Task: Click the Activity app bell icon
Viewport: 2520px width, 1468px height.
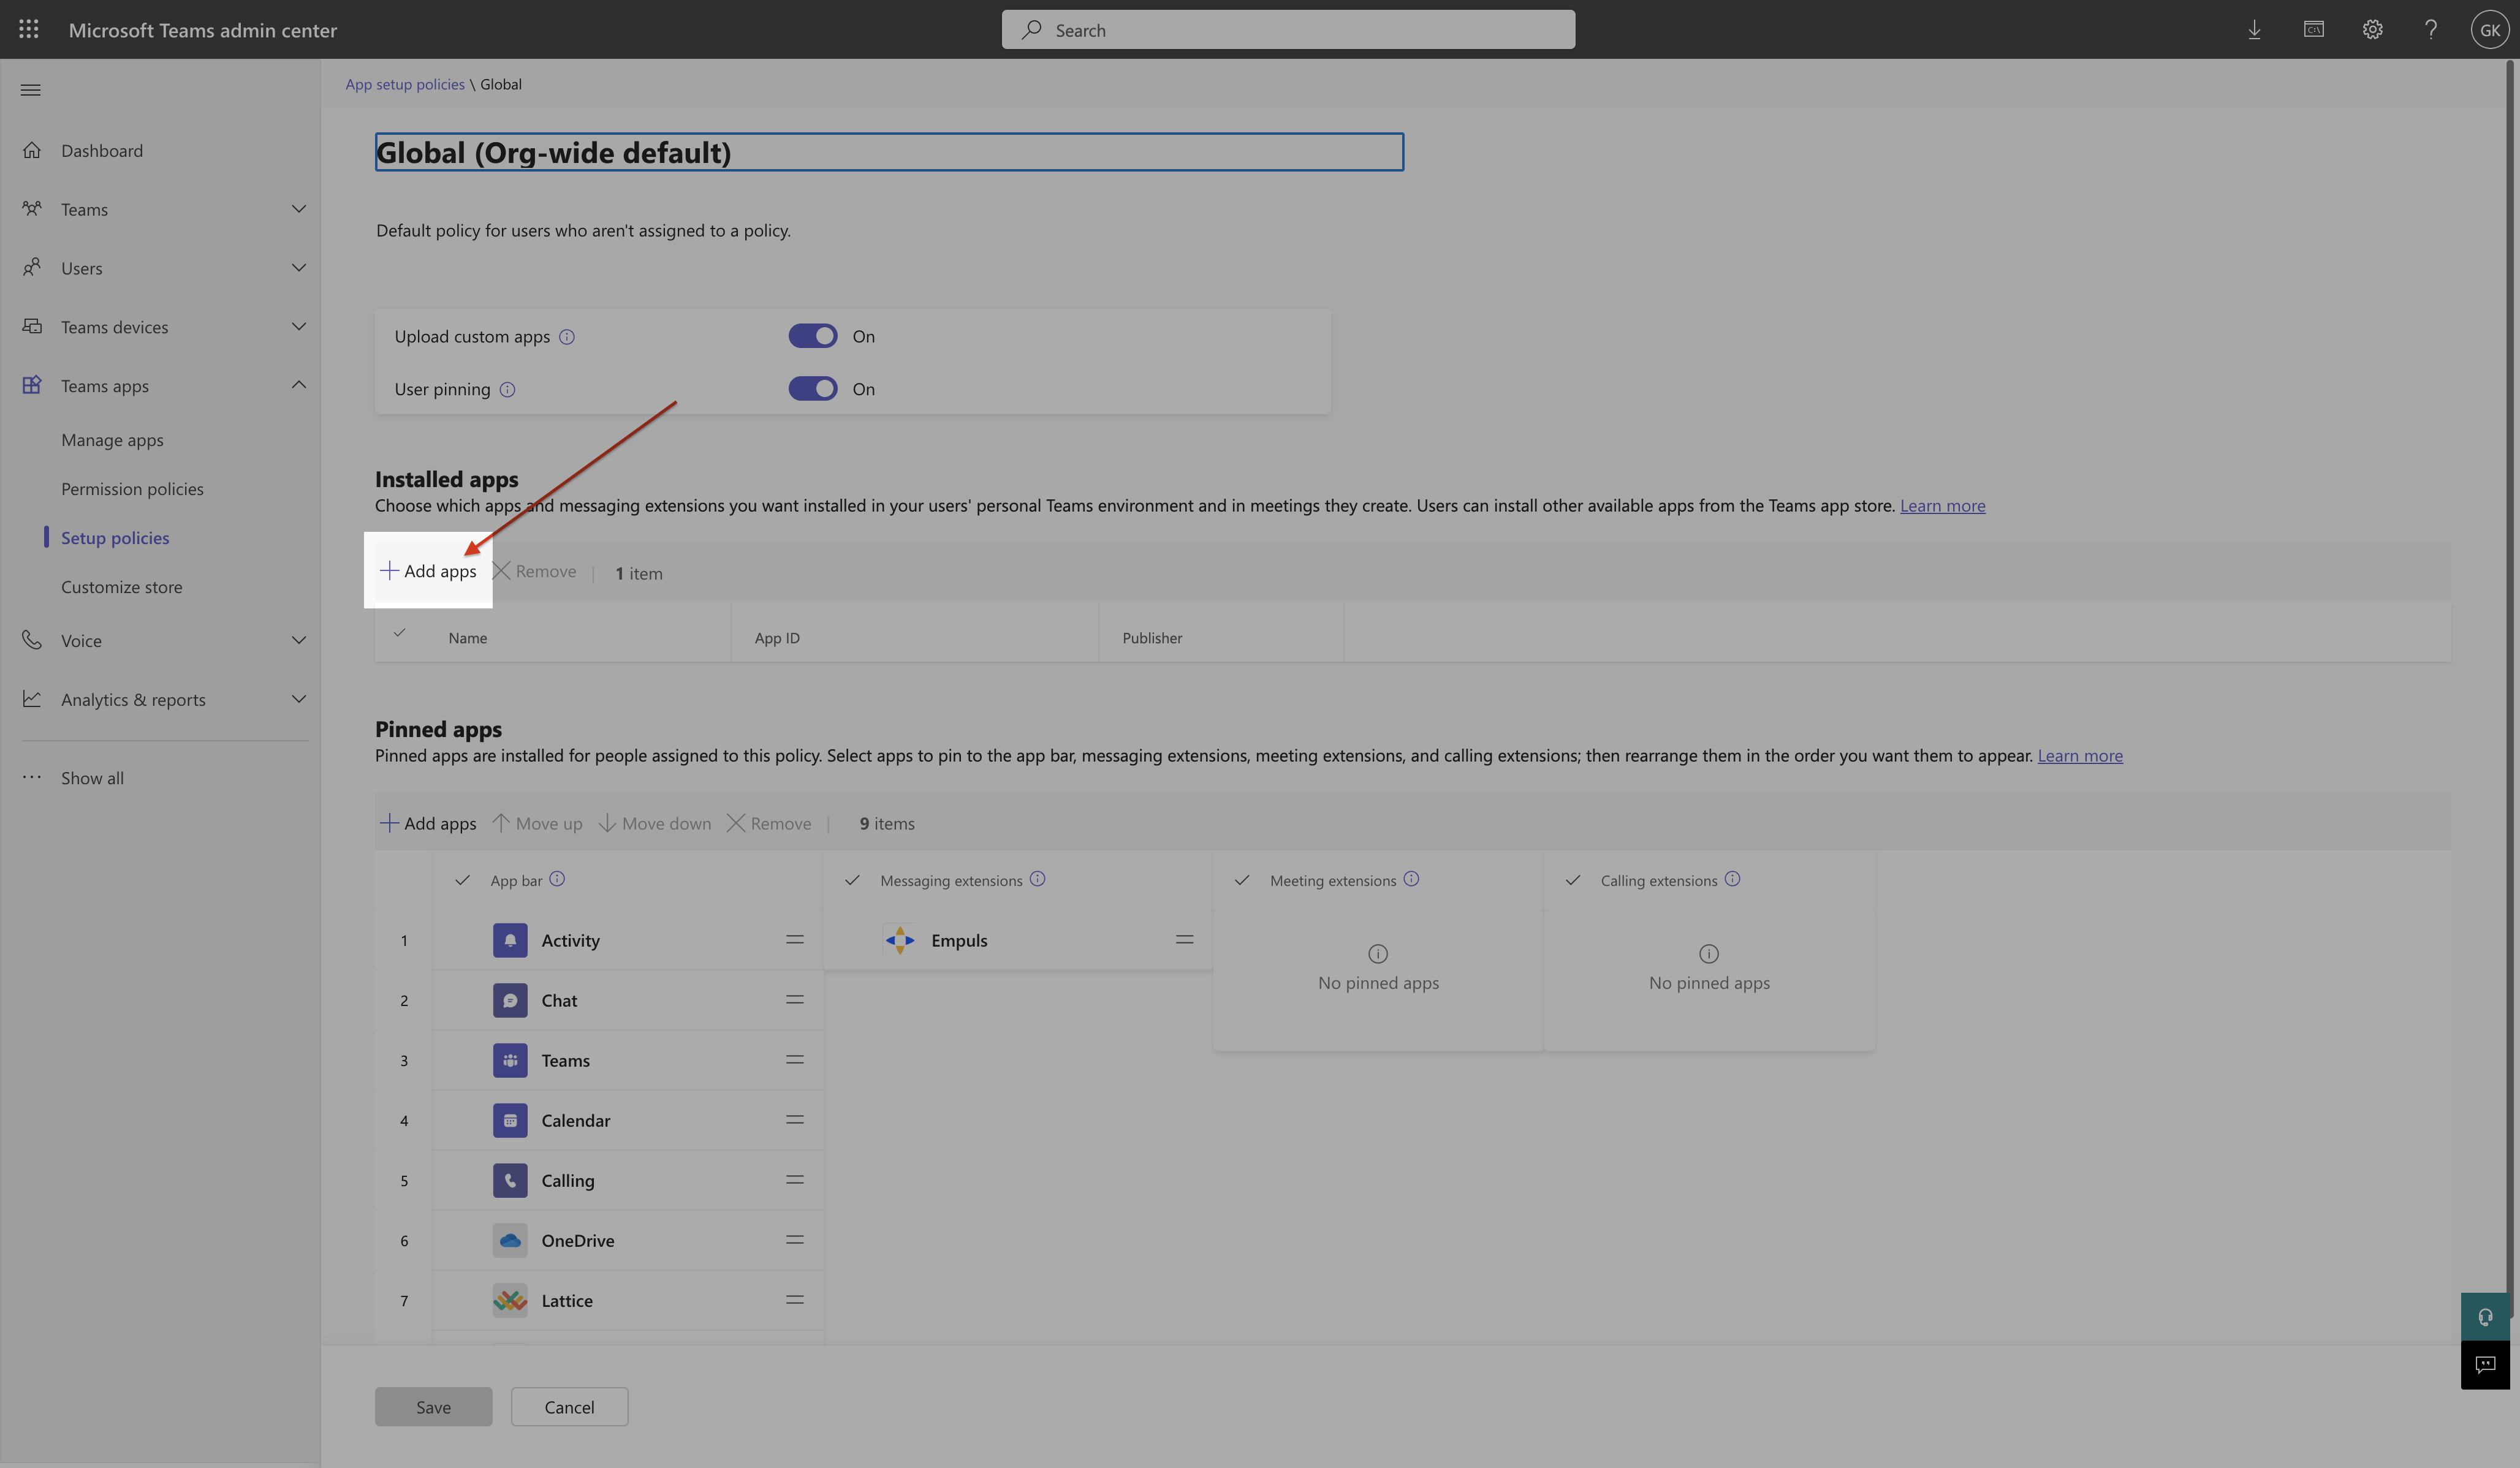Action: point(510,940)
